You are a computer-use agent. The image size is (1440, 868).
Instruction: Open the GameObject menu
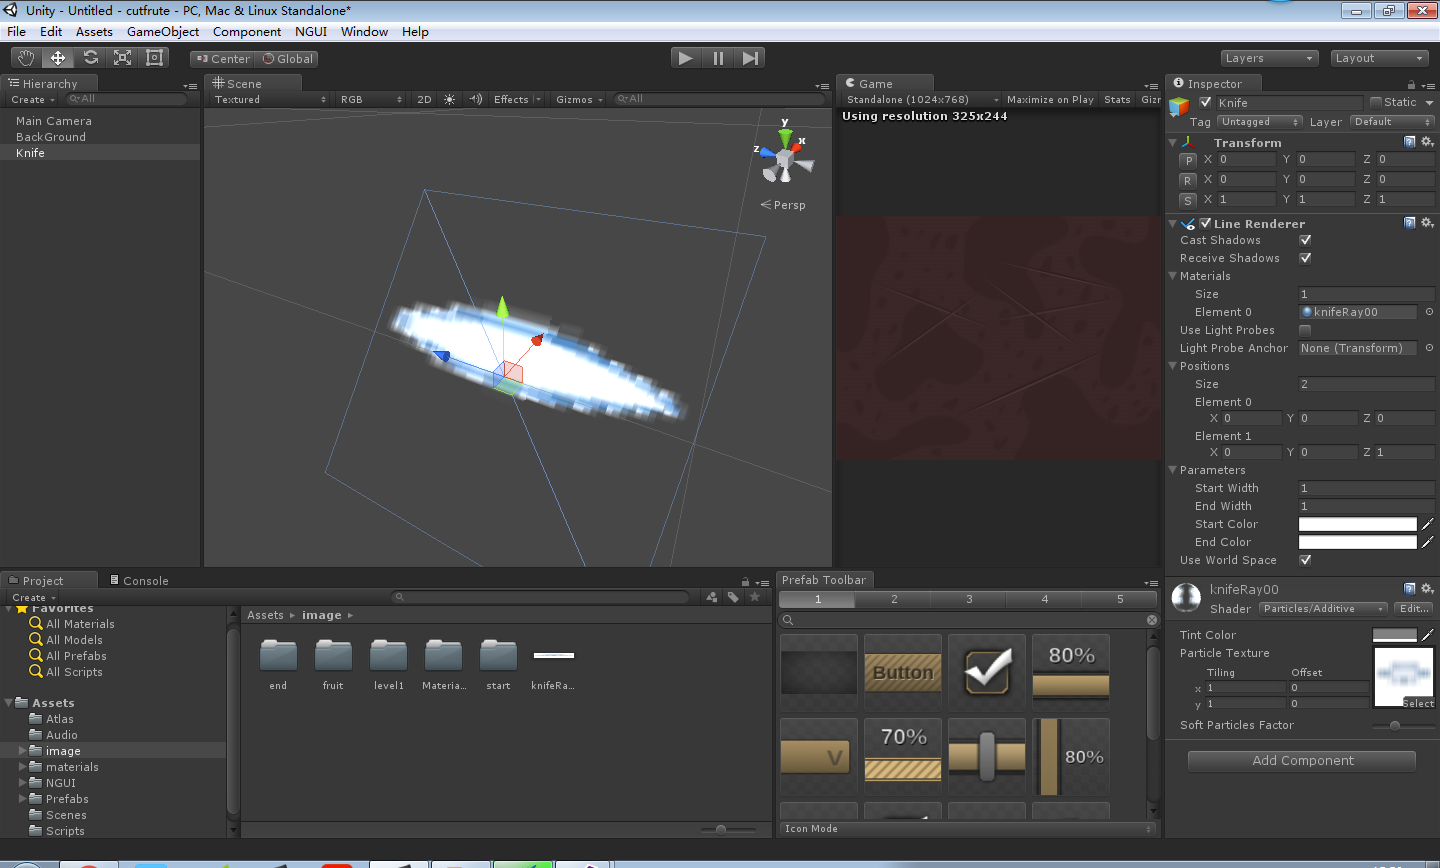tap(163, 31)
